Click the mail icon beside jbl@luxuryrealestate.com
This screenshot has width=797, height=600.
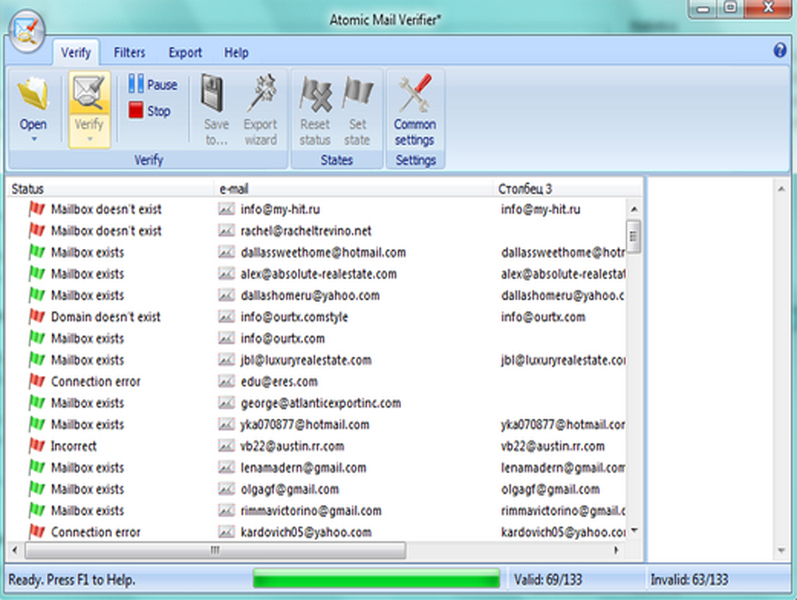pos(226,360)
